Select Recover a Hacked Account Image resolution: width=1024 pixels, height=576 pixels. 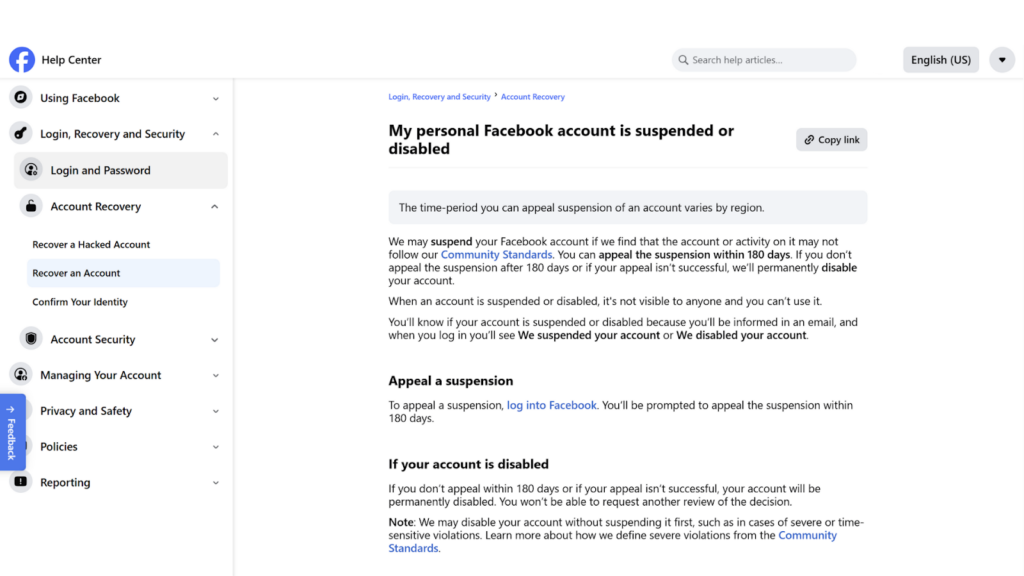click(91, 245)
